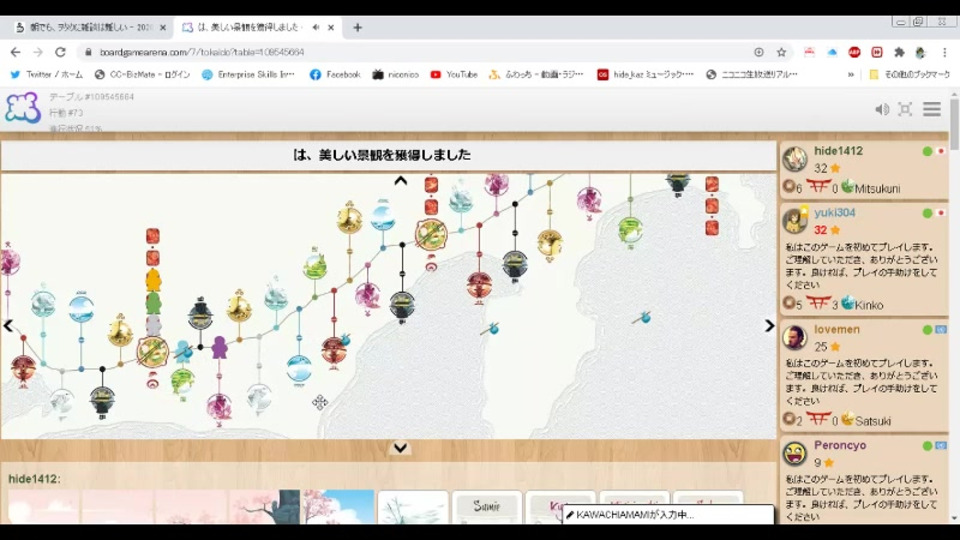The height and width of the screenshot is (540, 960).
Task: Open the YouTube bookmark
Action: 454,74
